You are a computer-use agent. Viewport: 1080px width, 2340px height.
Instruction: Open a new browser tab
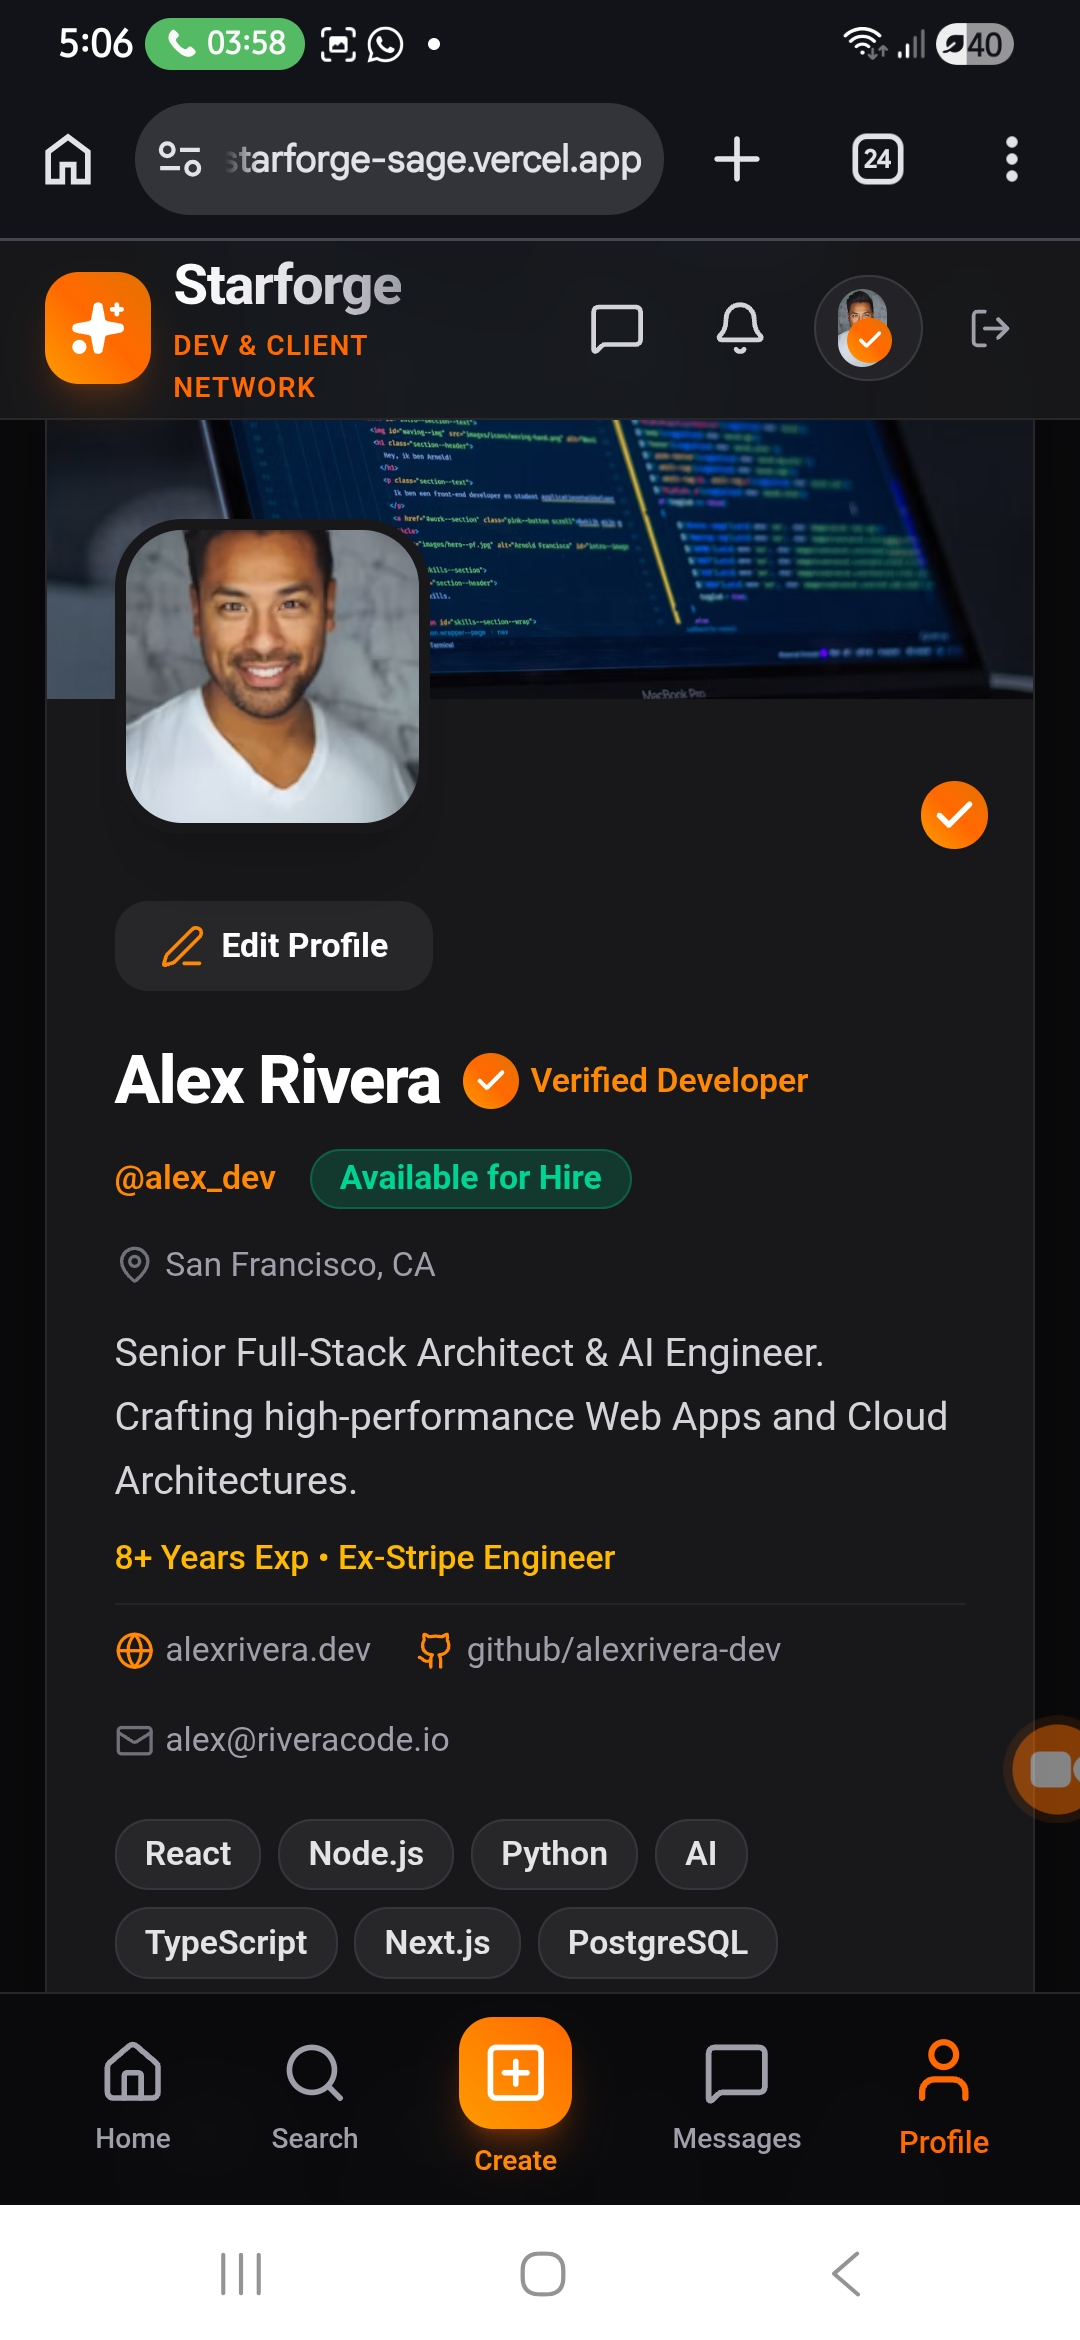pos(737,159)
